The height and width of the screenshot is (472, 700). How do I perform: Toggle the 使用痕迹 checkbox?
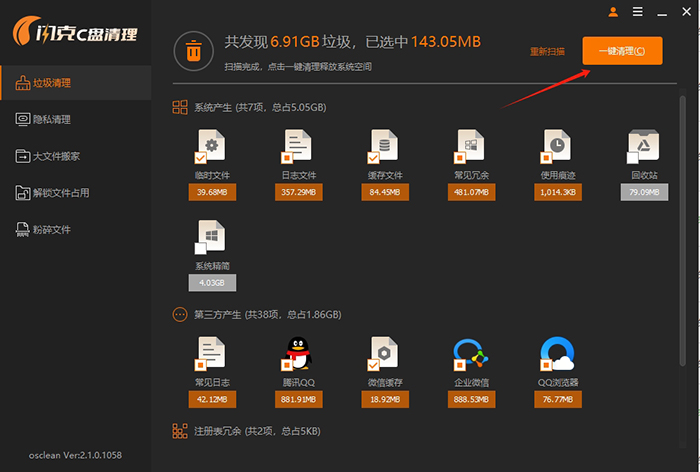click(x=546, y=158)
